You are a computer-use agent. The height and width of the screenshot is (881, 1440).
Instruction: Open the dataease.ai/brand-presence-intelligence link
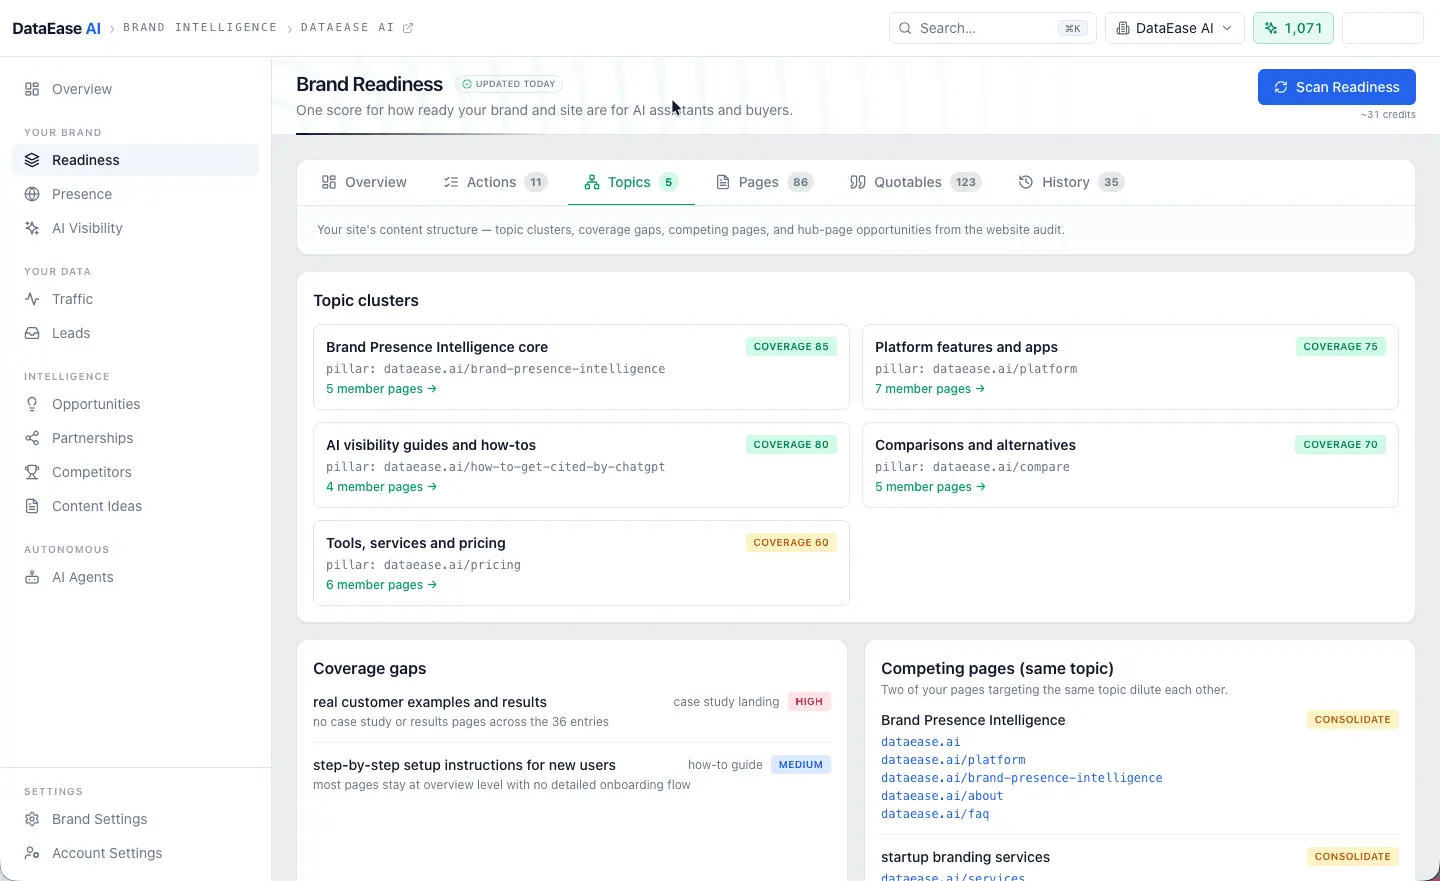[x=1021, y=778]
